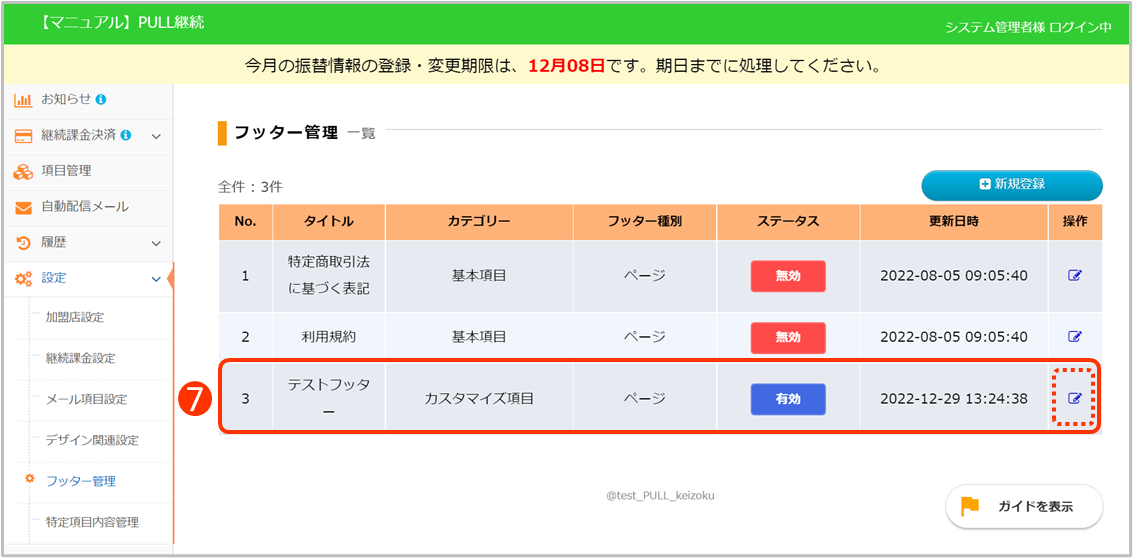Open デザイン関連設定 in the sidebar

92,440
